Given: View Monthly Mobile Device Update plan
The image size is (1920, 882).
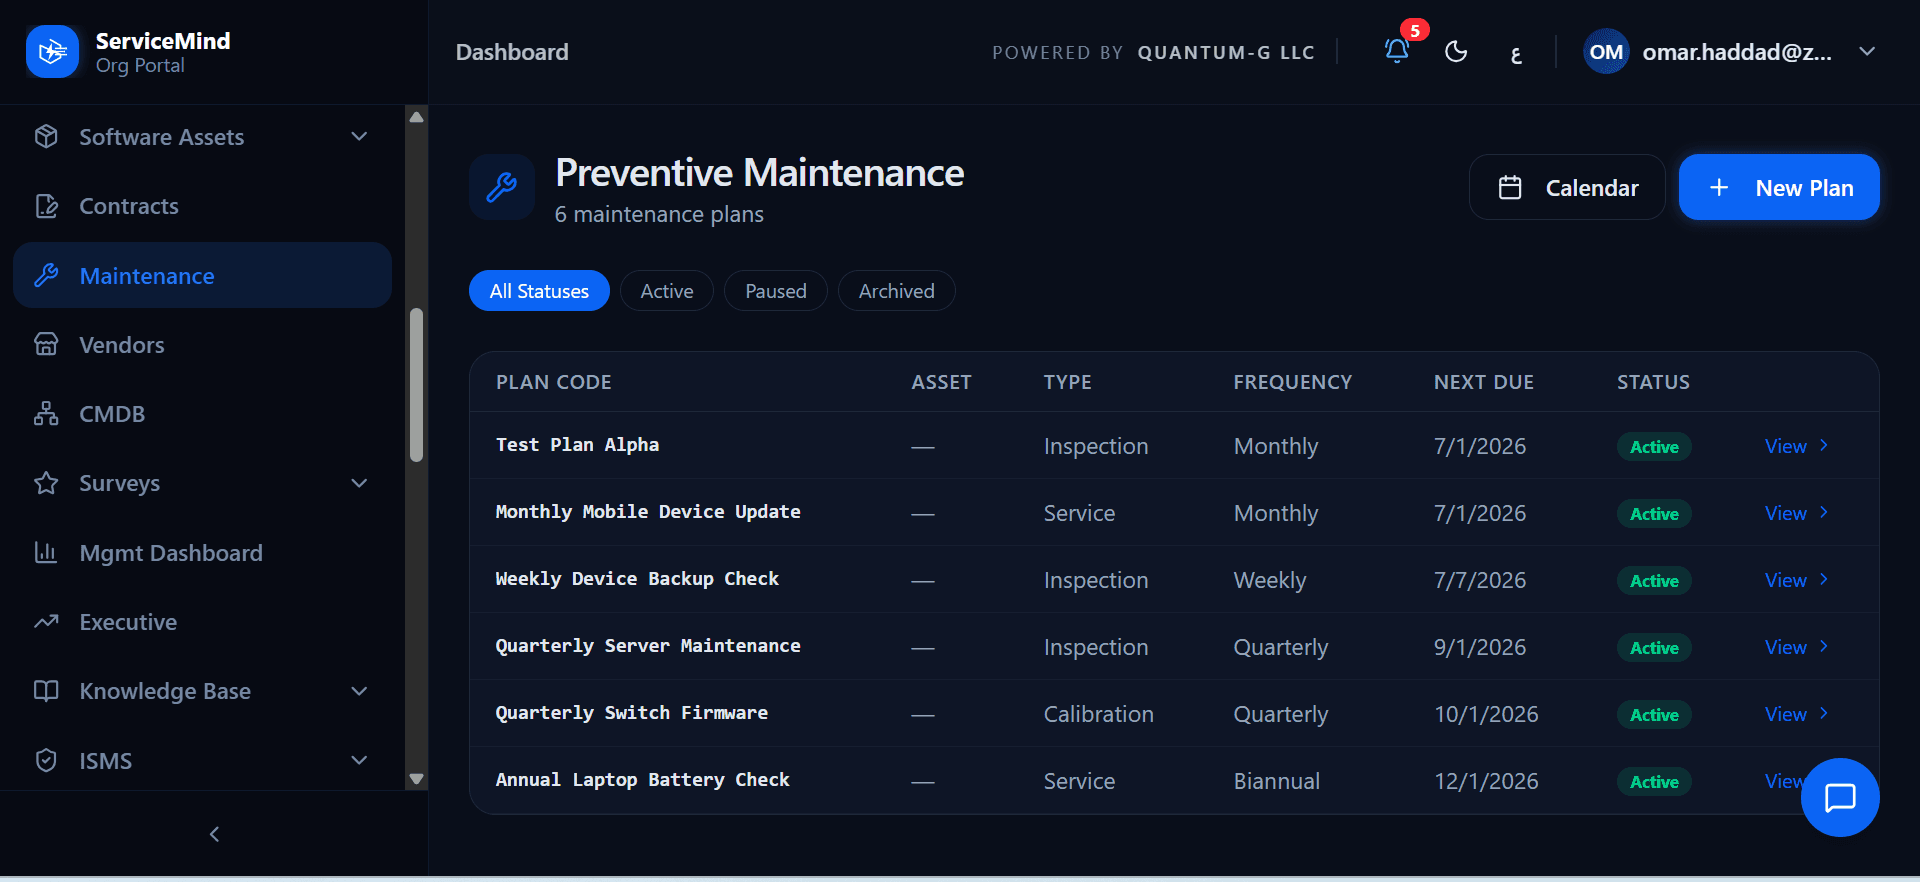Looking at the screenshot, I should tap(1797, 513).
